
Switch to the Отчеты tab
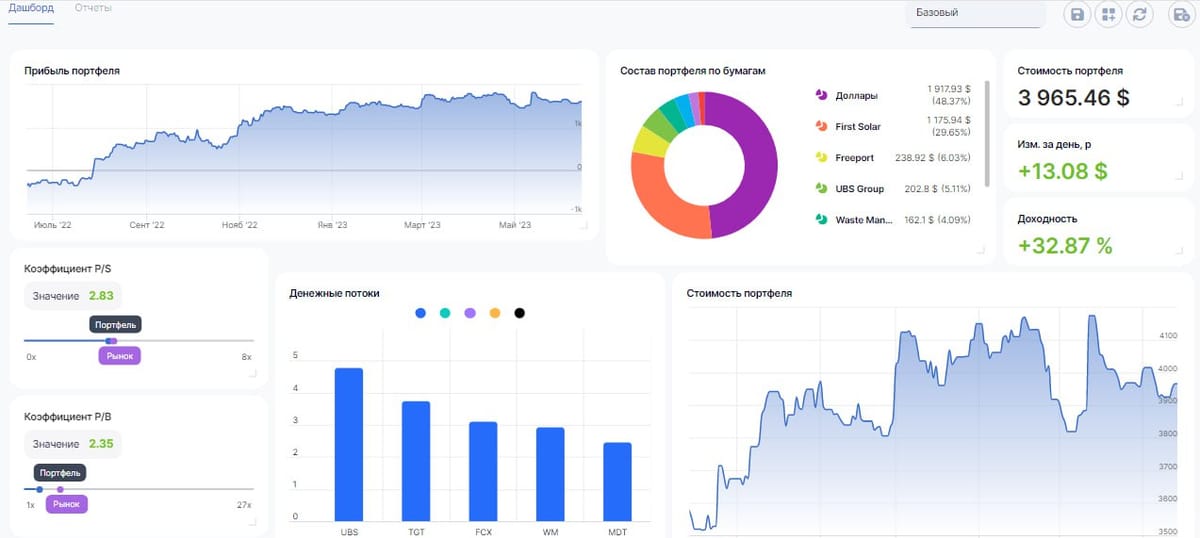click(x=93, y=8)
